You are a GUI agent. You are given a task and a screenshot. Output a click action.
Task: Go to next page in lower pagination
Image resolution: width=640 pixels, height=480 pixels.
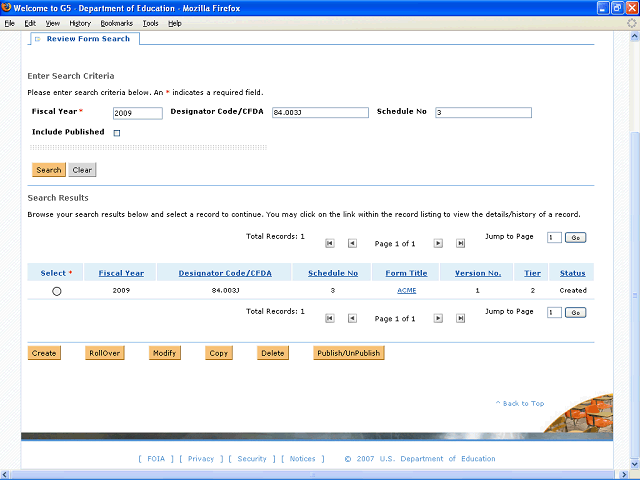[438, 318]
